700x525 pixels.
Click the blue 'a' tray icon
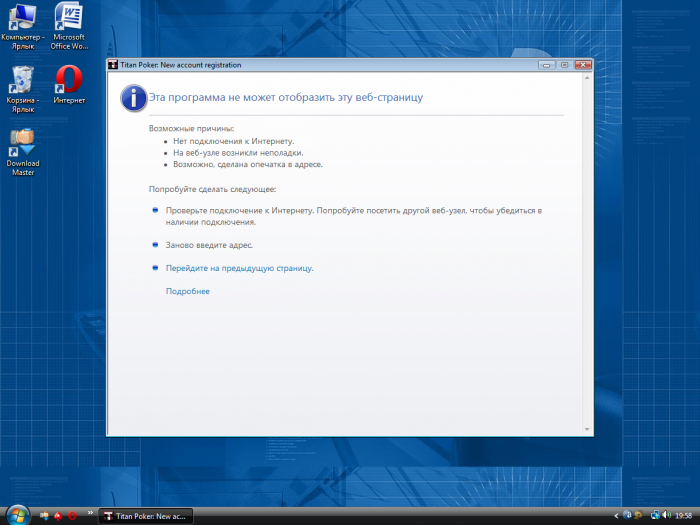click(627, 515)
